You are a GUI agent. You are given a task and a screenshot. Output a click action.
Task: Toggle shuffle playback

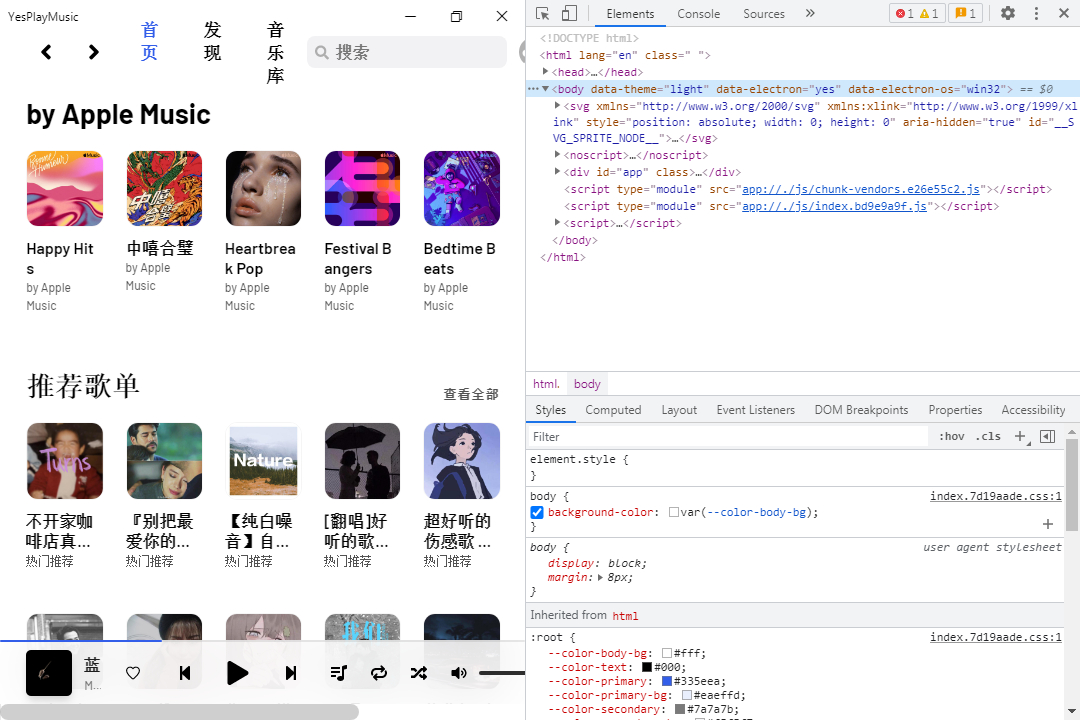coord(419,673)
